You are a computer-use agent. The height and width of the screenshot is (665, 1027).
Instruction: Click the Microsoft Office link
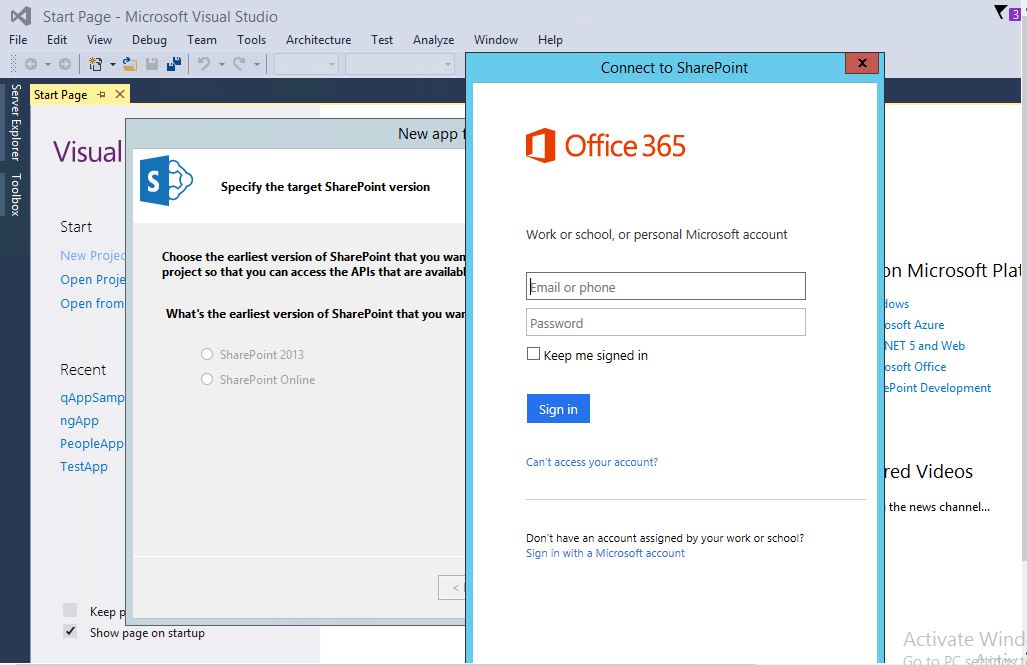click(x=916, y=367)
